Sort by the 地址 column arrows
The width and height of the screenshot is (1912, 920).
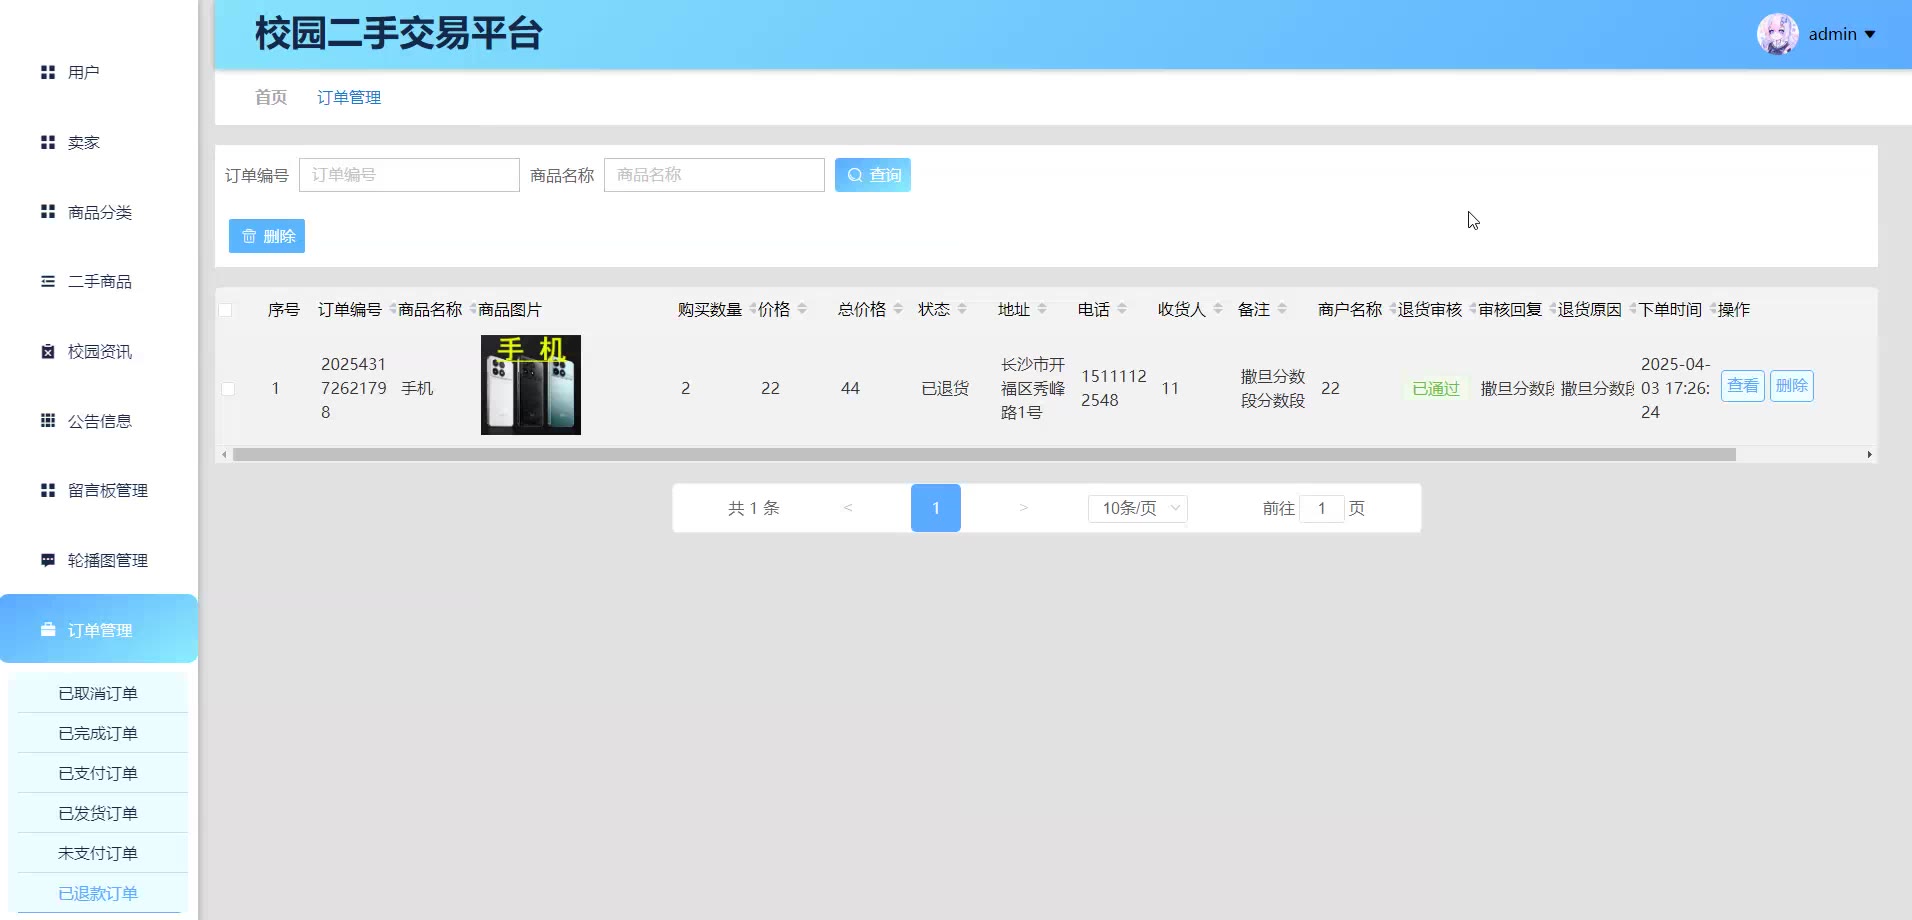click(1042, 309)
